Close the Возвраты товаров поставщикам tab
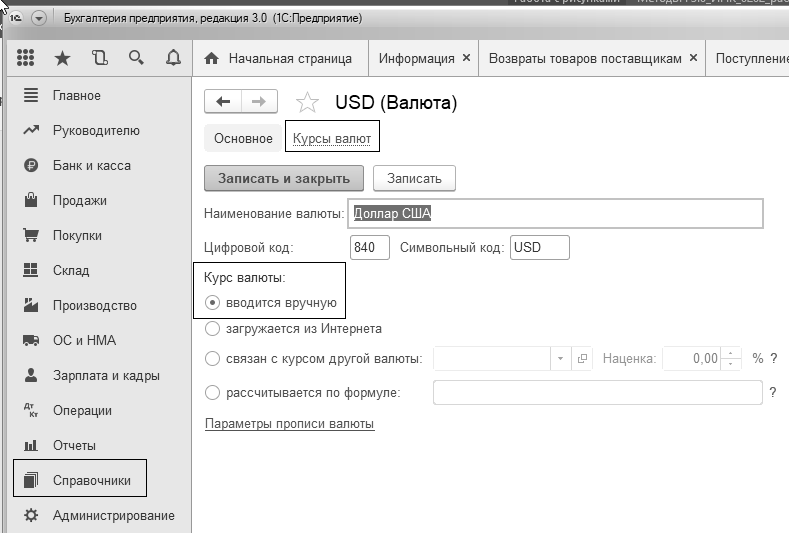This screenshot has width=789, height=533. coord(693,58)
